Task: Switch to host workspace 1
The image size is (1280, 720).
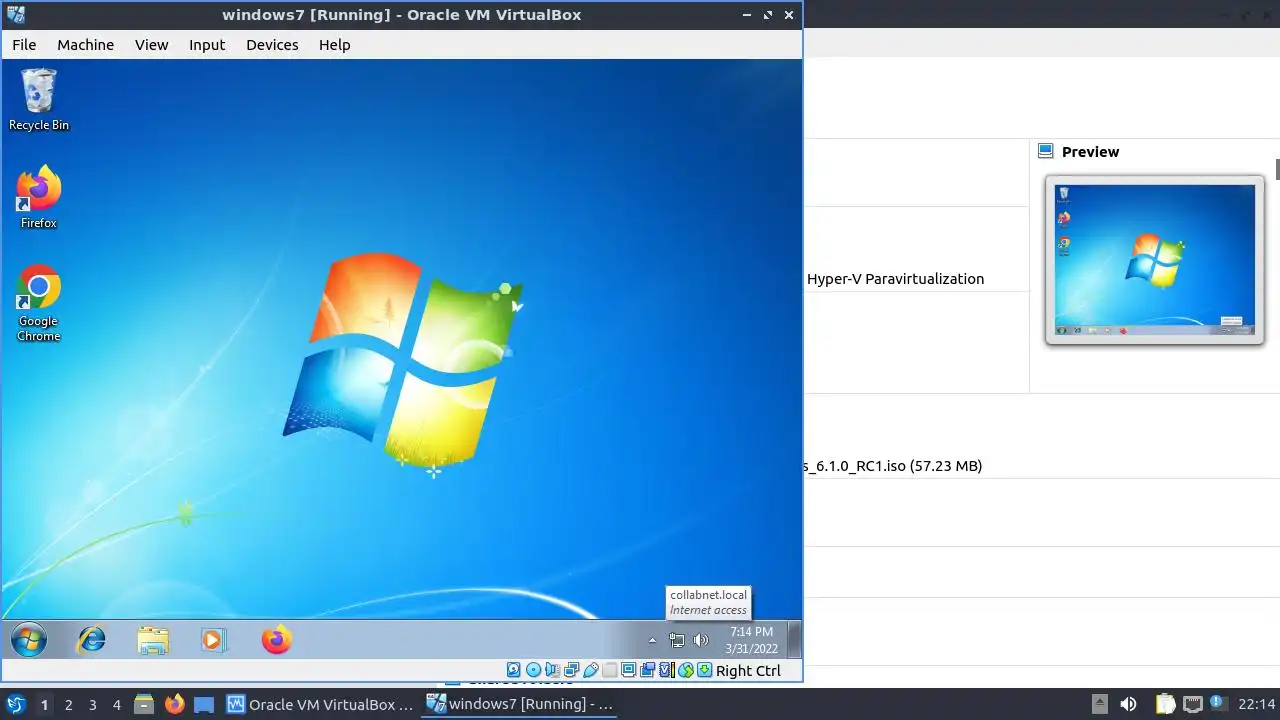Action: (44, 704)
